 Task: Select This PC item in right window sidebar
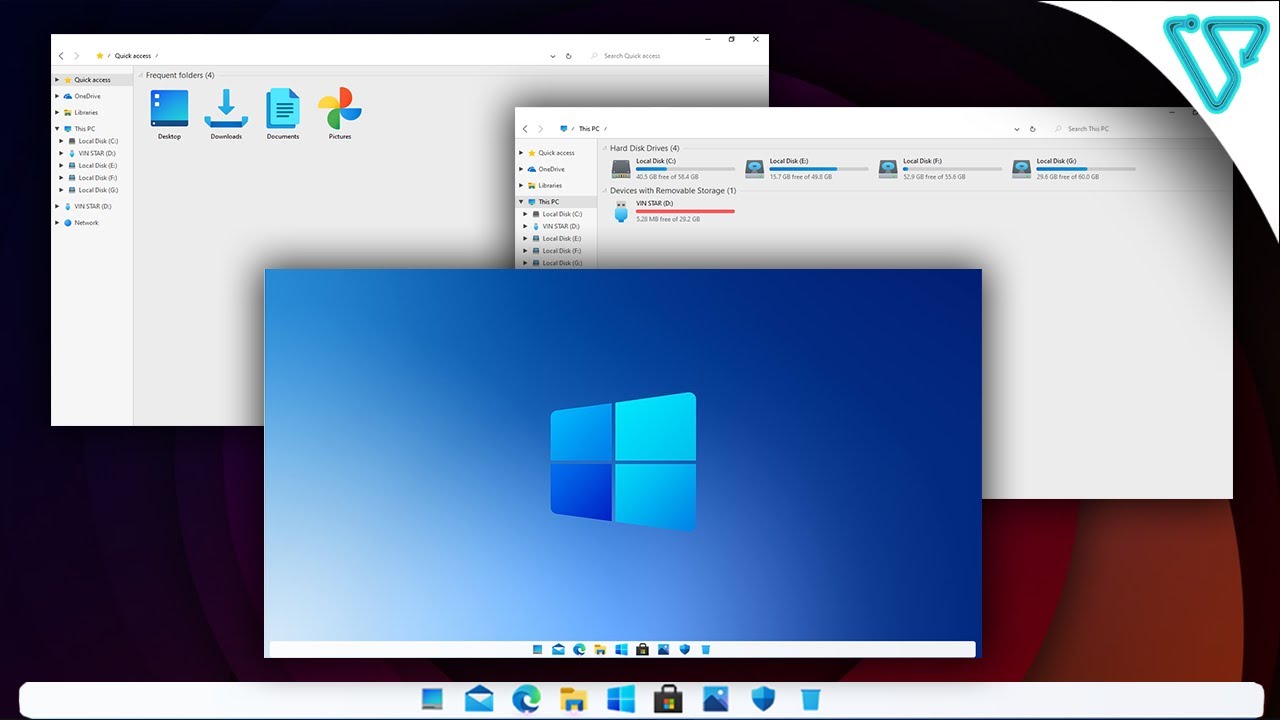556,201
